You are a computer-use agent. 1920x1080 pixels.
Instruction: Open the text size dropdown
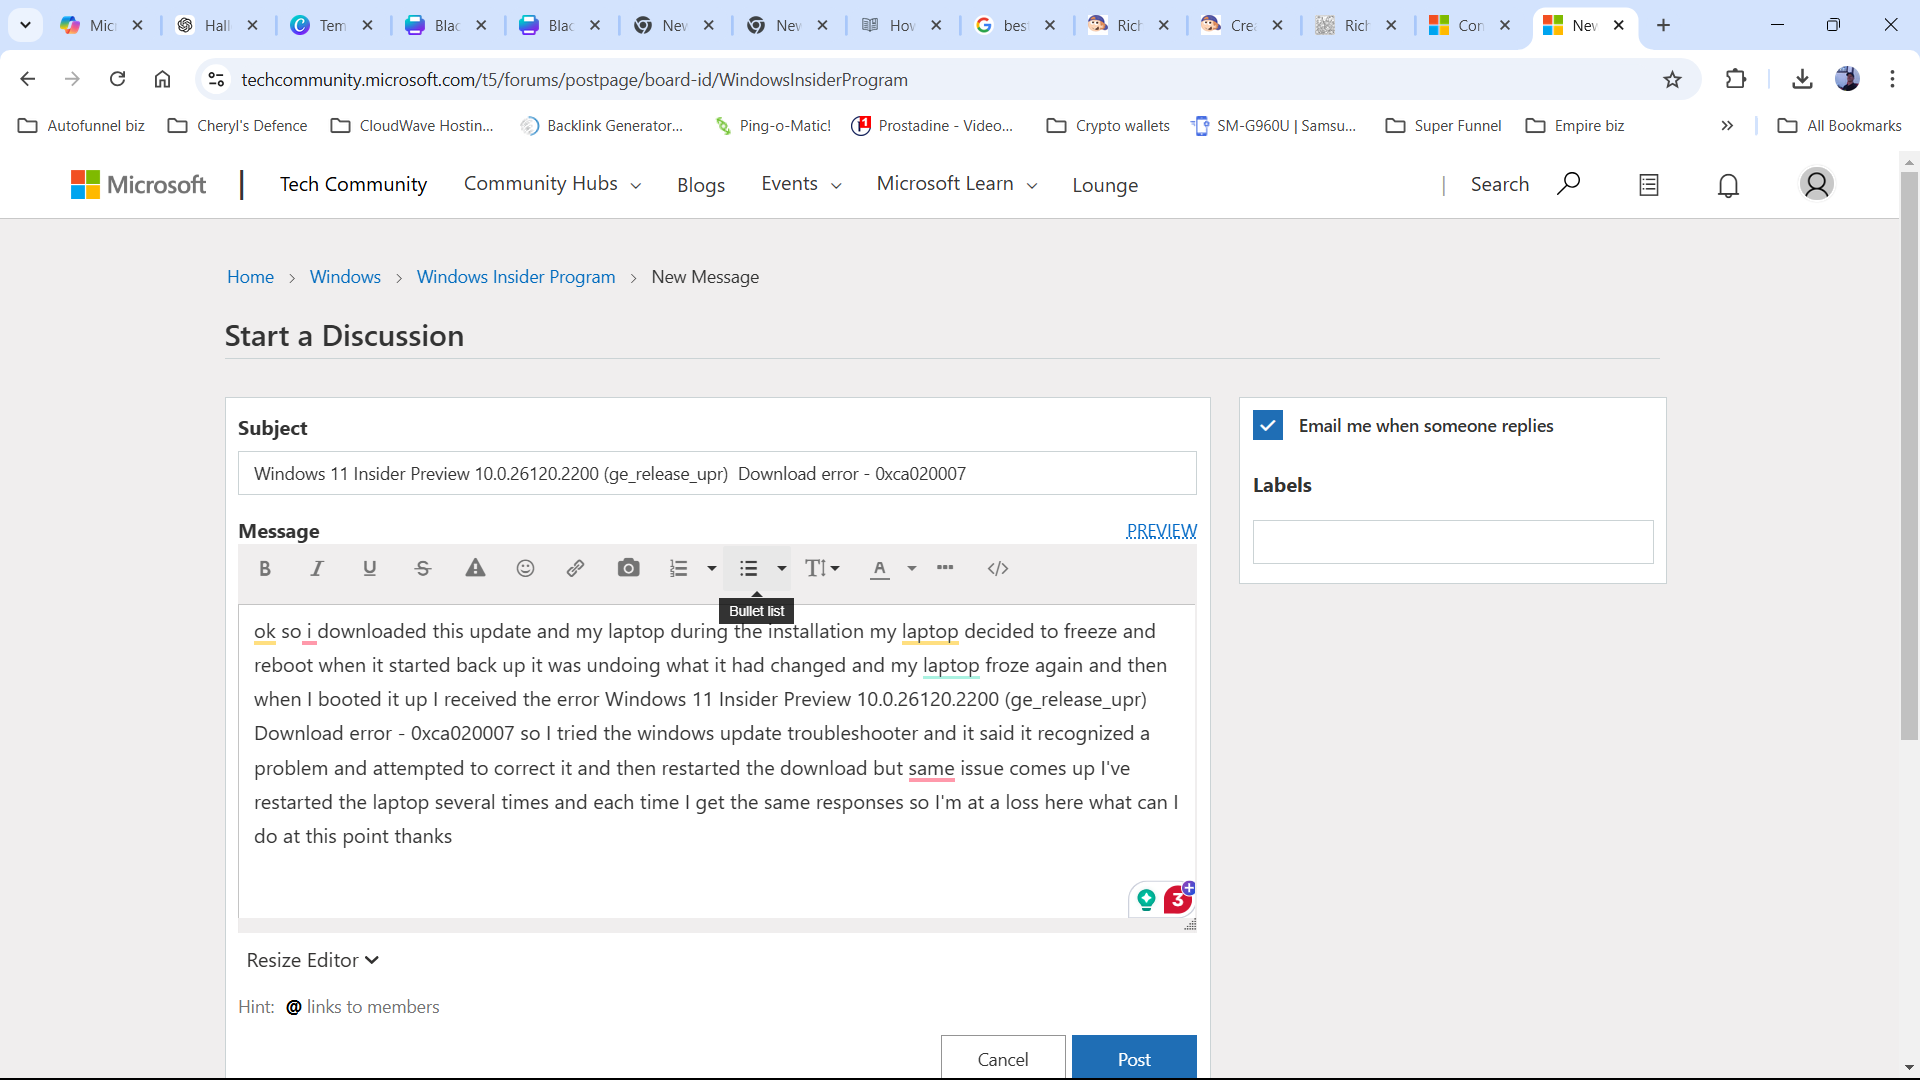[x=822, y=568]
